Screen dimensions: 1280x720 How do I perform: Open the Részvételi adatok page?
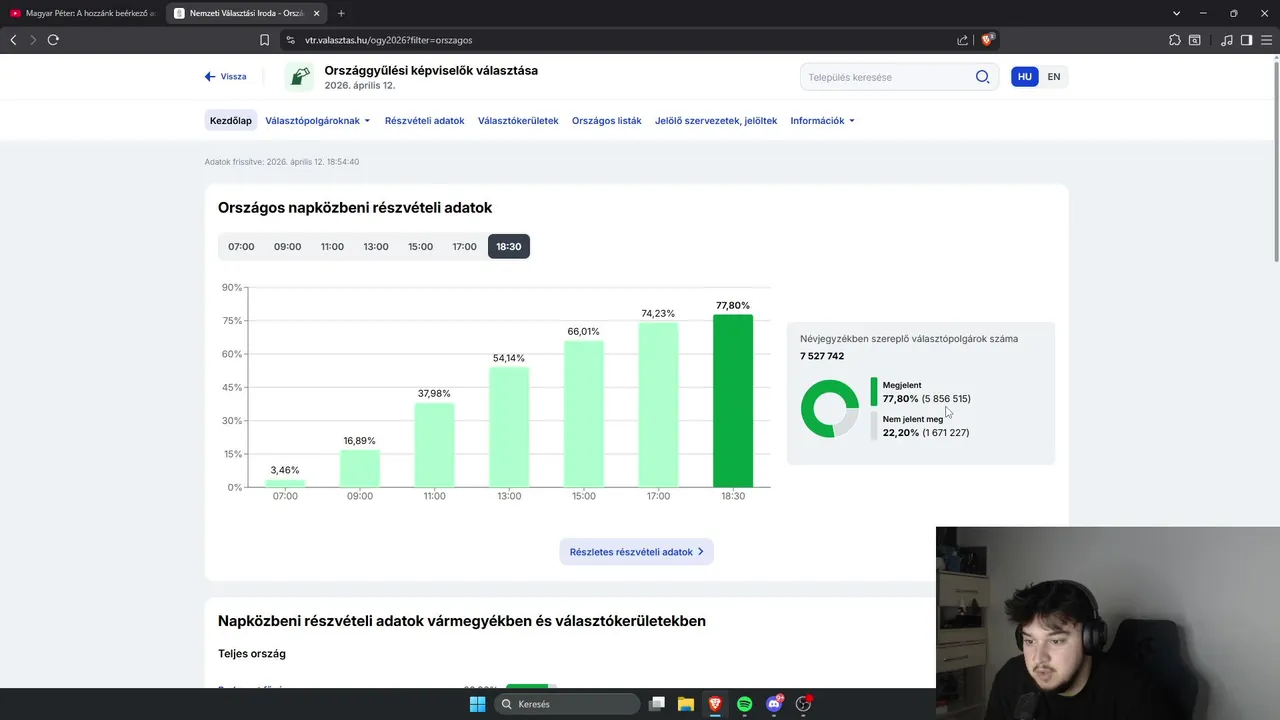[x=425, y=121]
